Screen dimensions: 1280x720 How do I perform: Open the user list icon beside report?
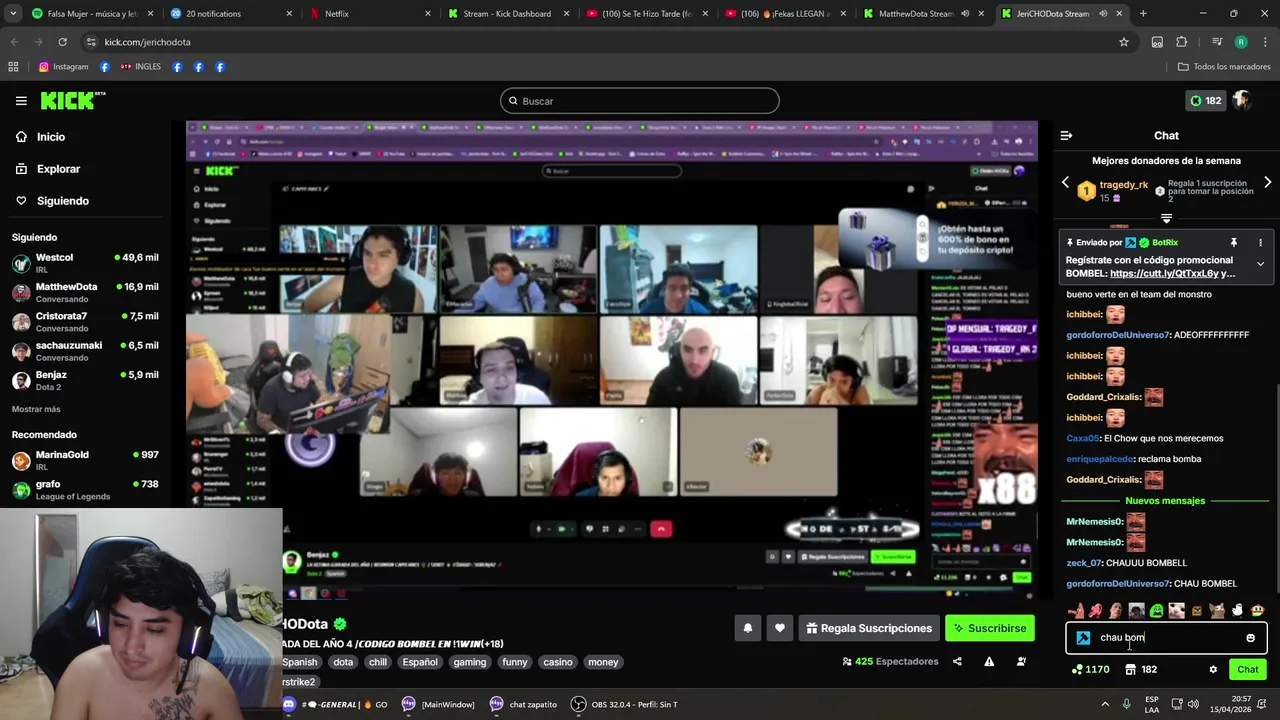[1021, 662]
